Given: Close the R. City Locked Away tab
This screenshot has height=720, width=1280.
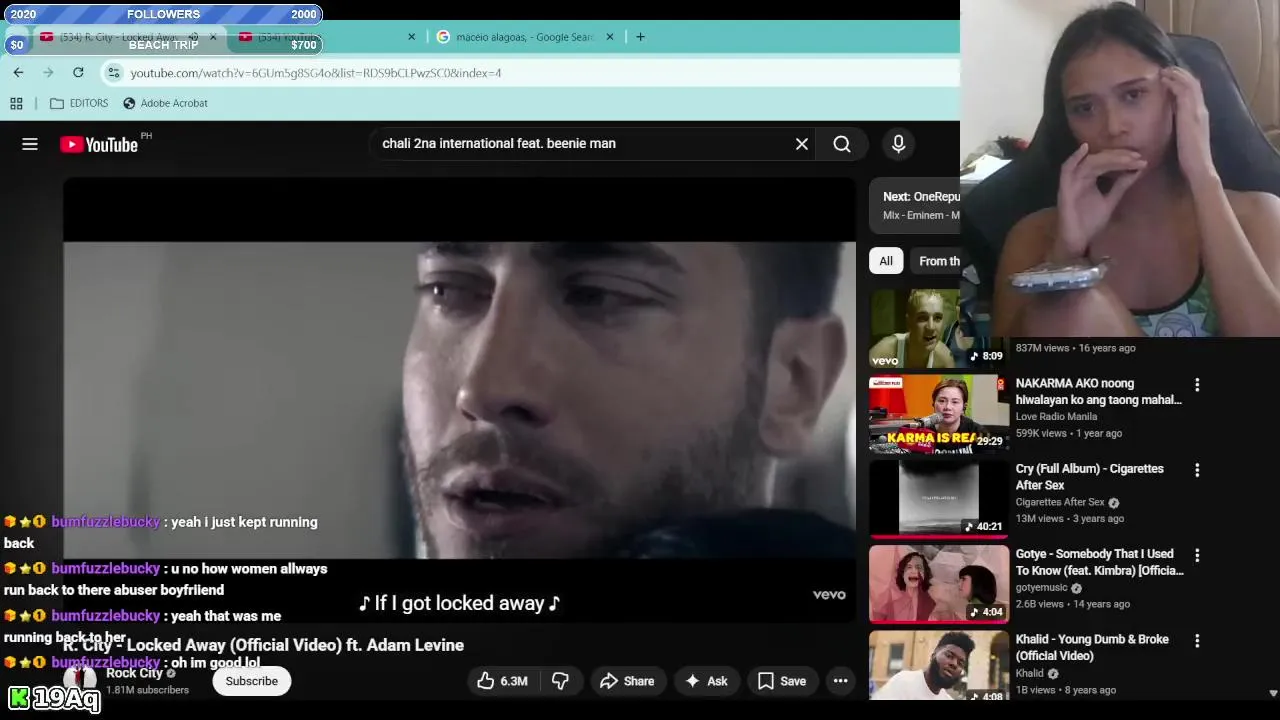Looking at the screenshot, I should tap(213, 37).
